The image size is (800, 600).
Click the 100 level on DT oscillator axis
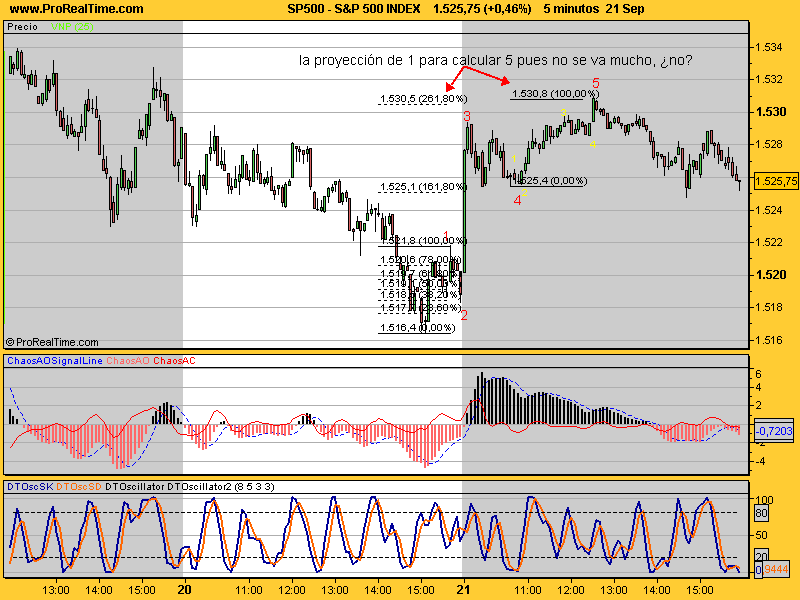click(764, 500)
